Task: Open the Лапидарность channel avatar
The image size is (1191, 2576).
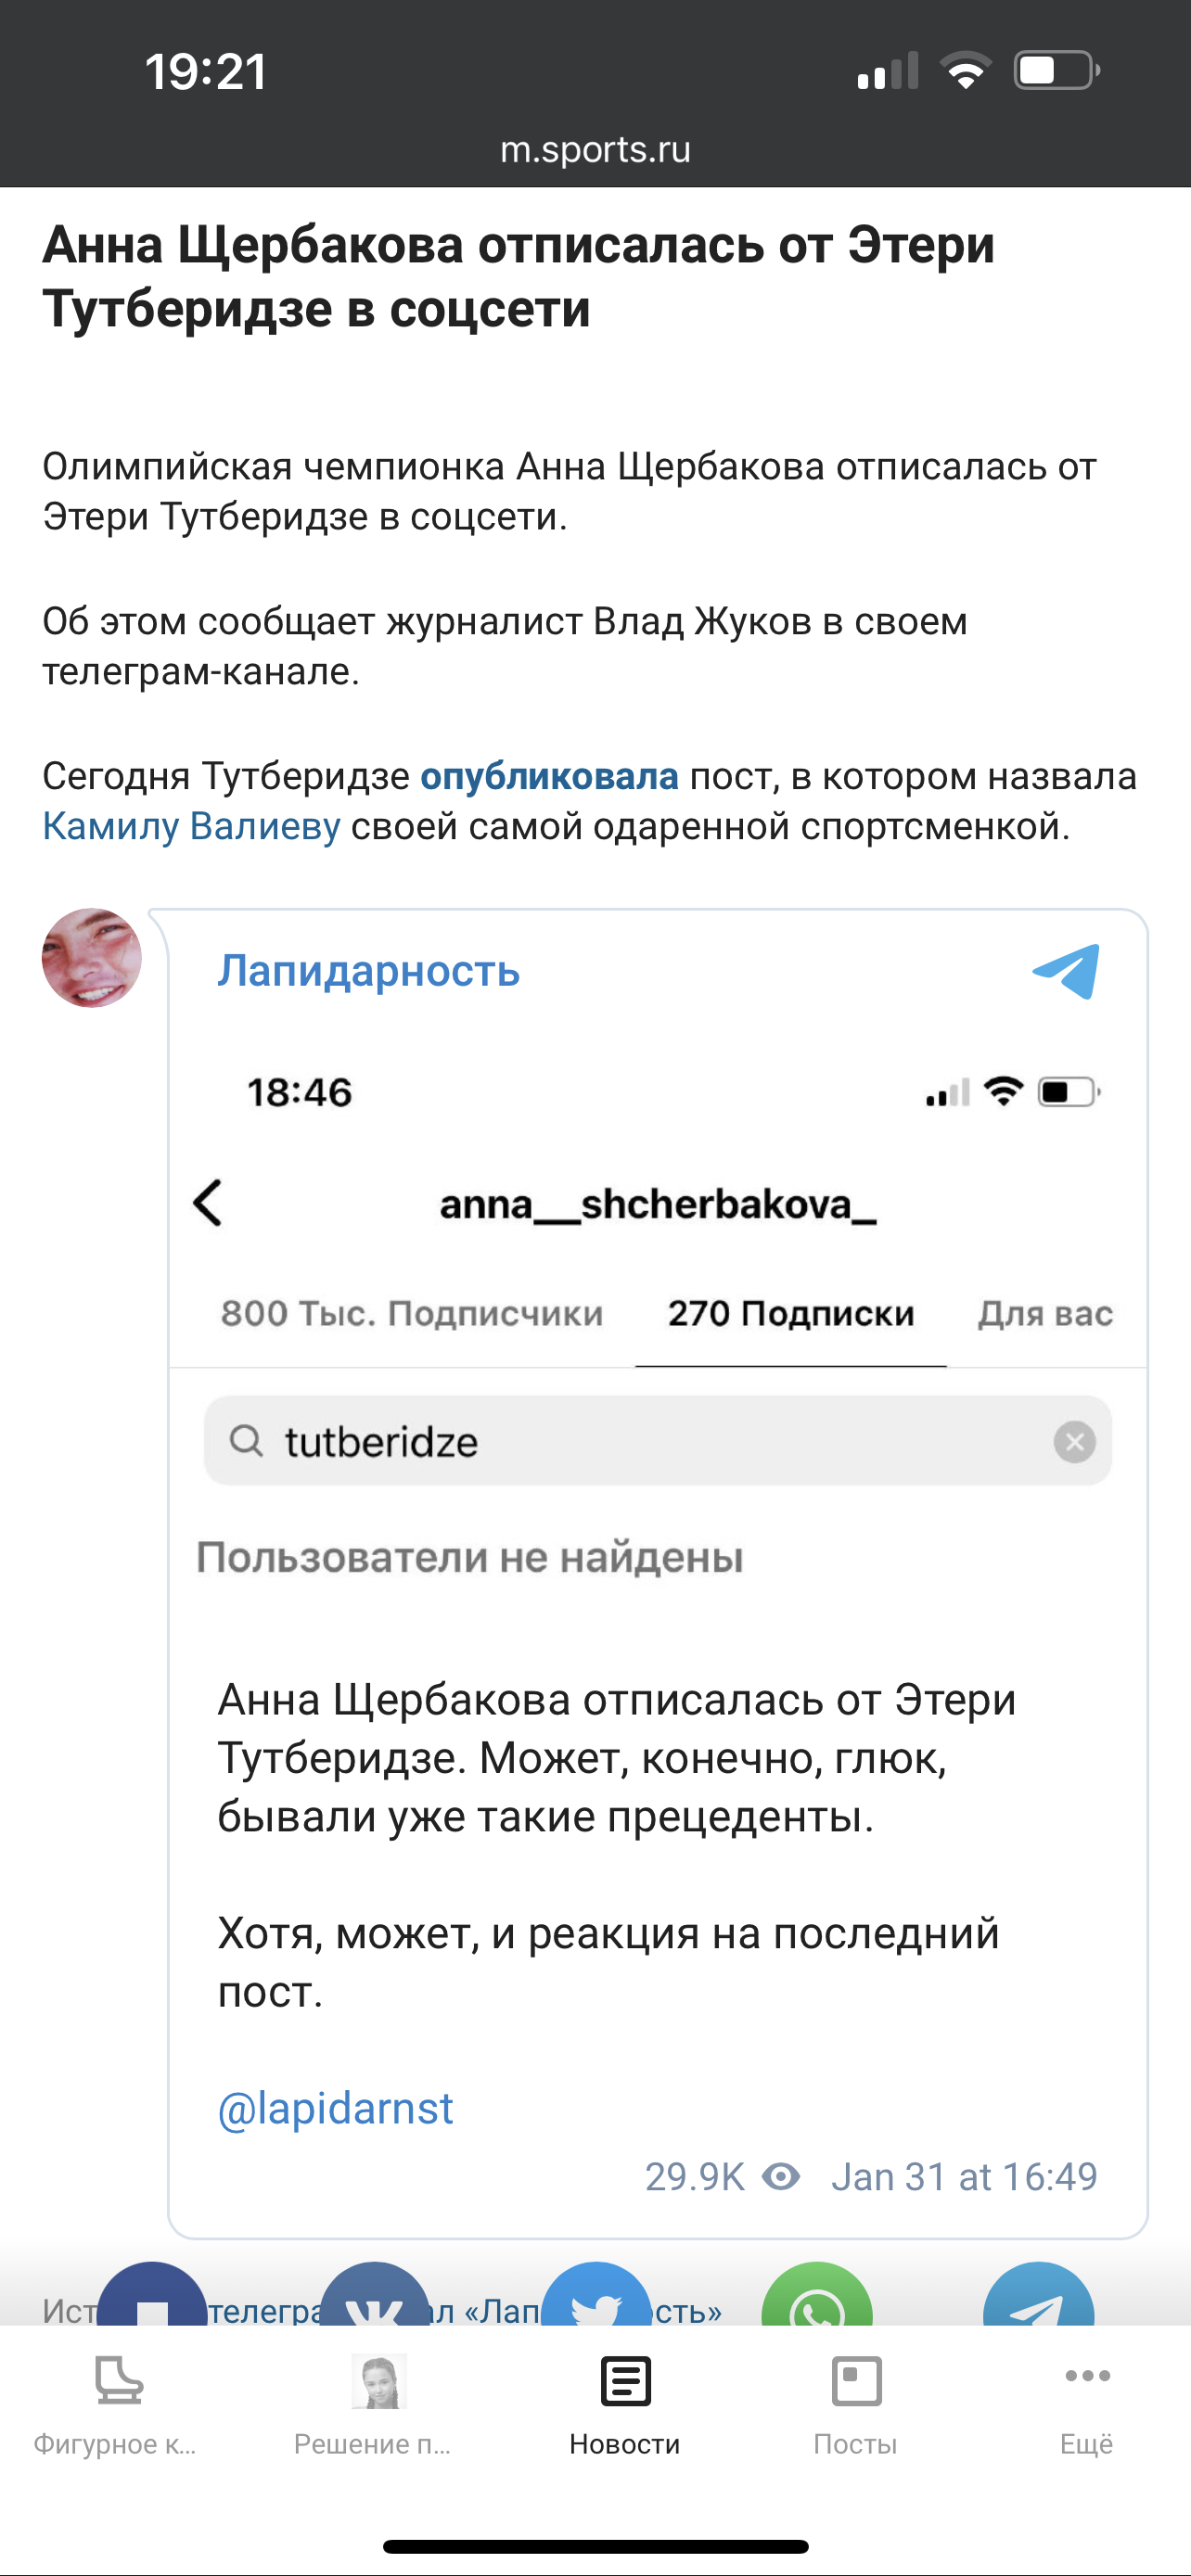Action: click(92, 958)
